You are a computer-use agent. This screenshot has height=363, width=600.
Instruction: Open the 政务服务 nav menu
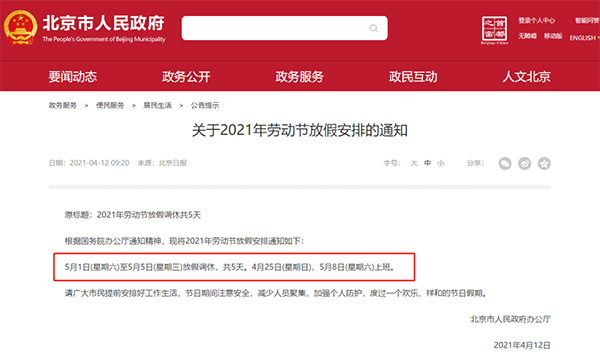coord(300,77)
